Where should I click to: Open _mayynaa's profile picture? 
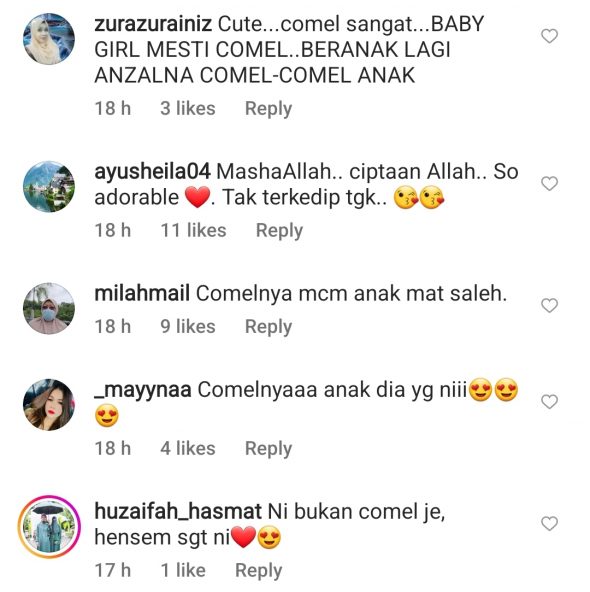[x=49, y=404]
